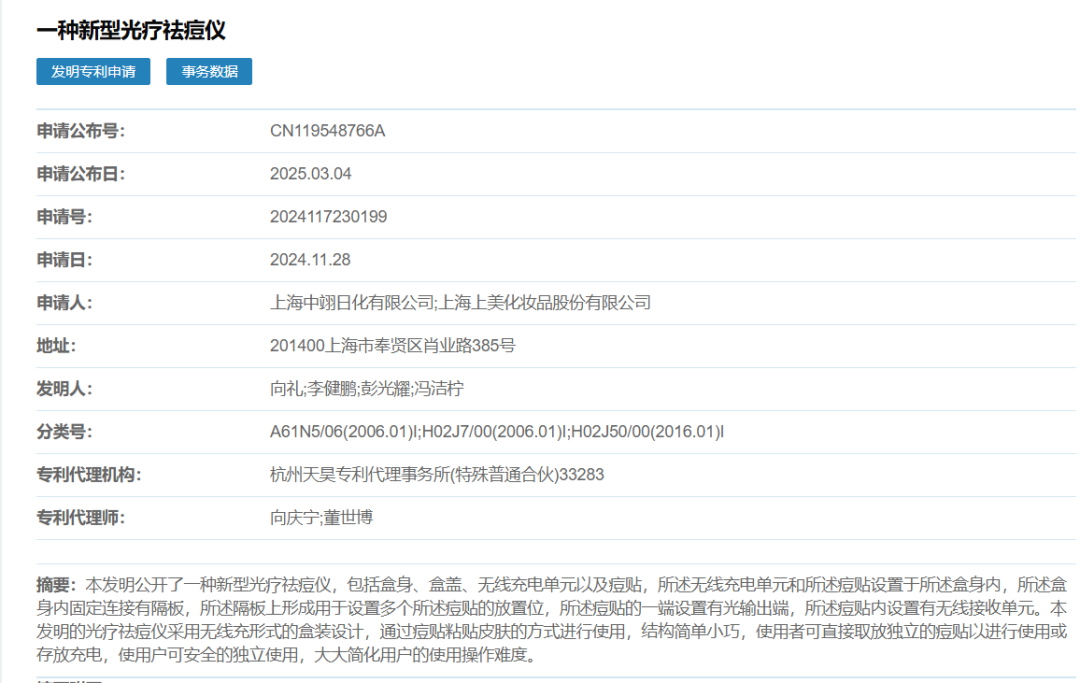Select the classification codes starting with A61N5/06
Image resolution: width=1080 pixels, height=683 pixels.
coord(497,432)
